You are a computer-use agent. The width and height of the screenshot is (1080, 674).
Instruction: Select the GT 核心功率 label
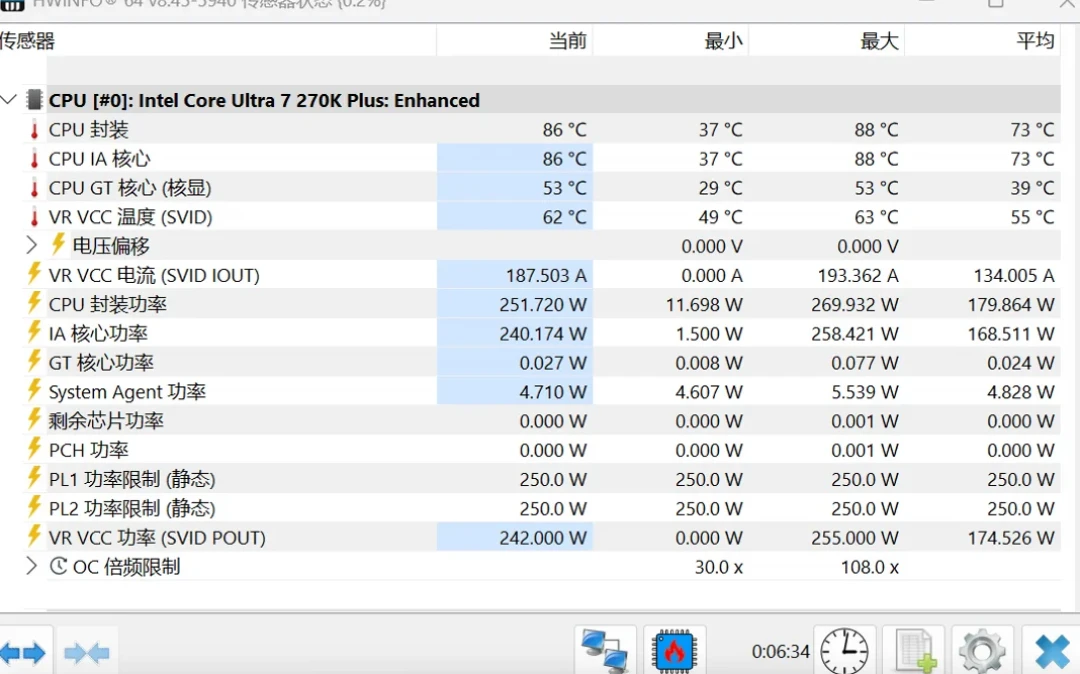pos(101,362)
